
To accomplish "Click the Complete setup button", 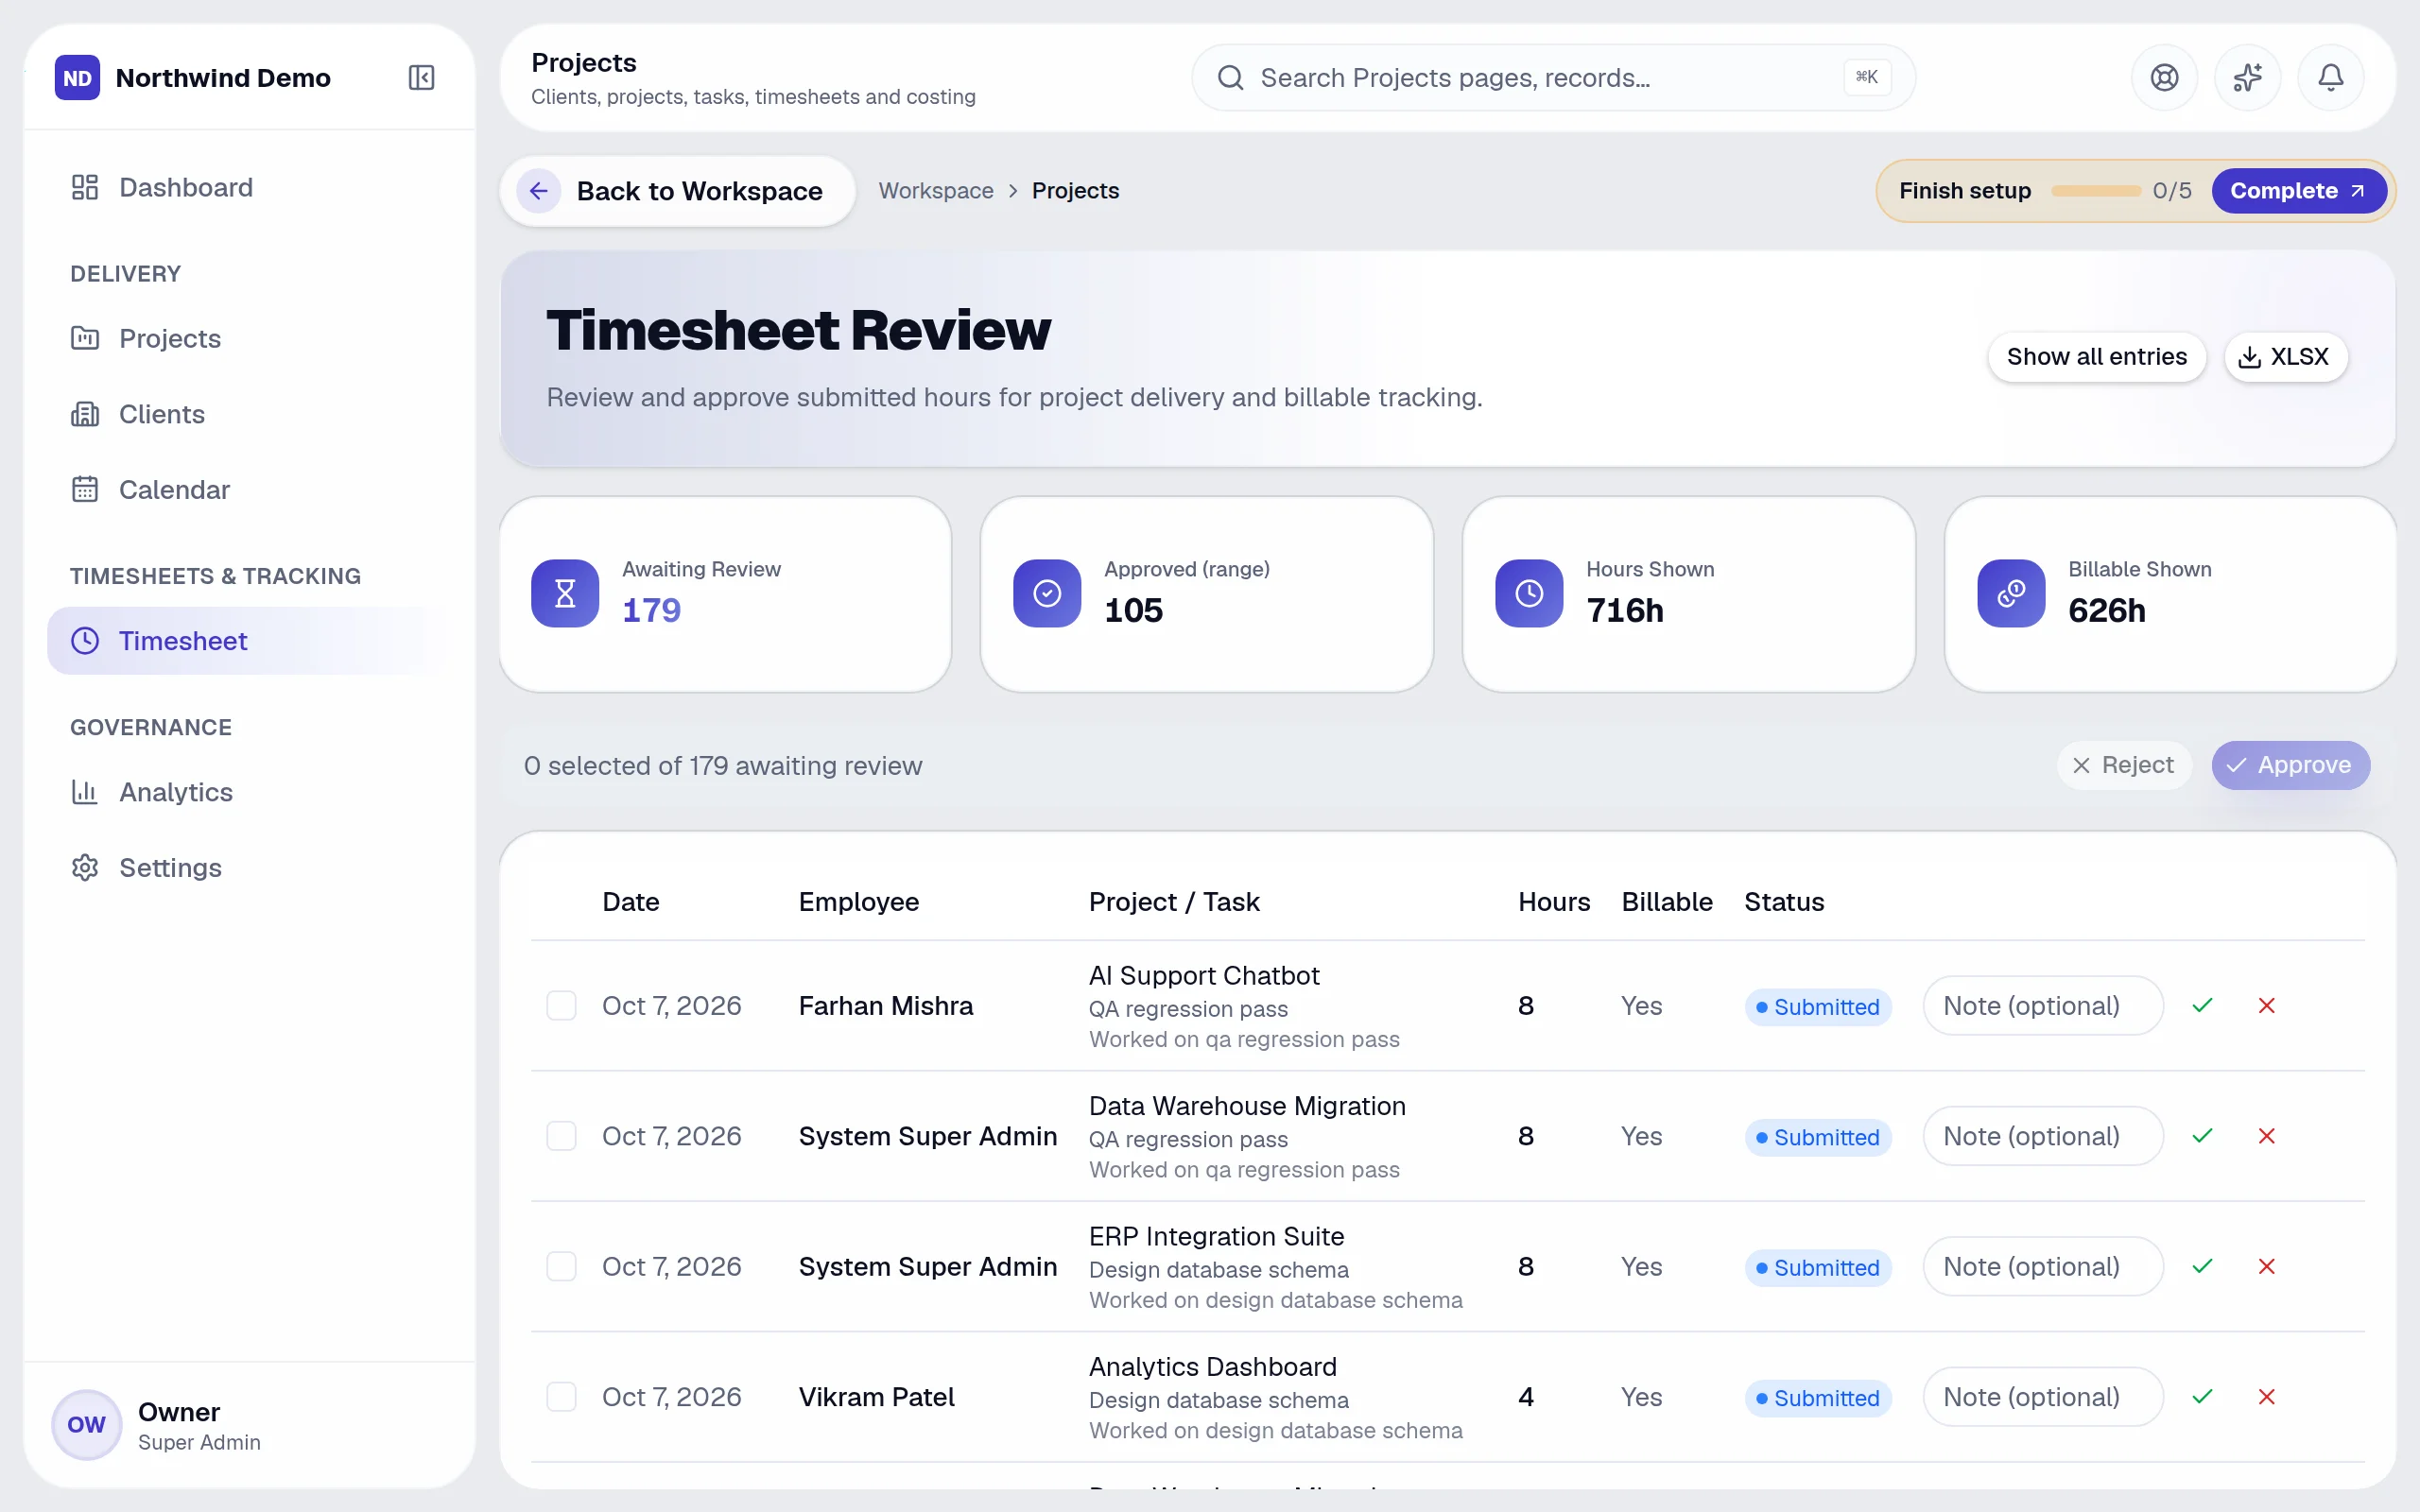I will click(2298, 191).
